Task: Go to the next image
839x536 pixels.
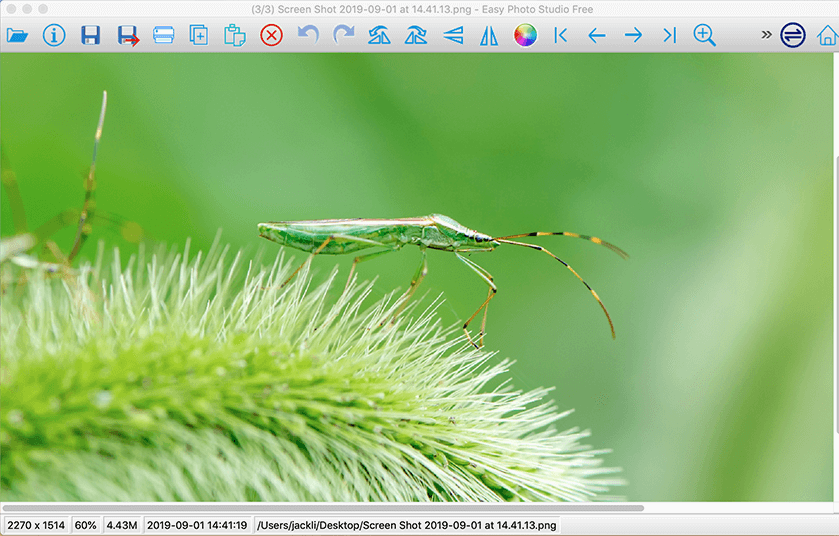Action: tap(633, 36)
